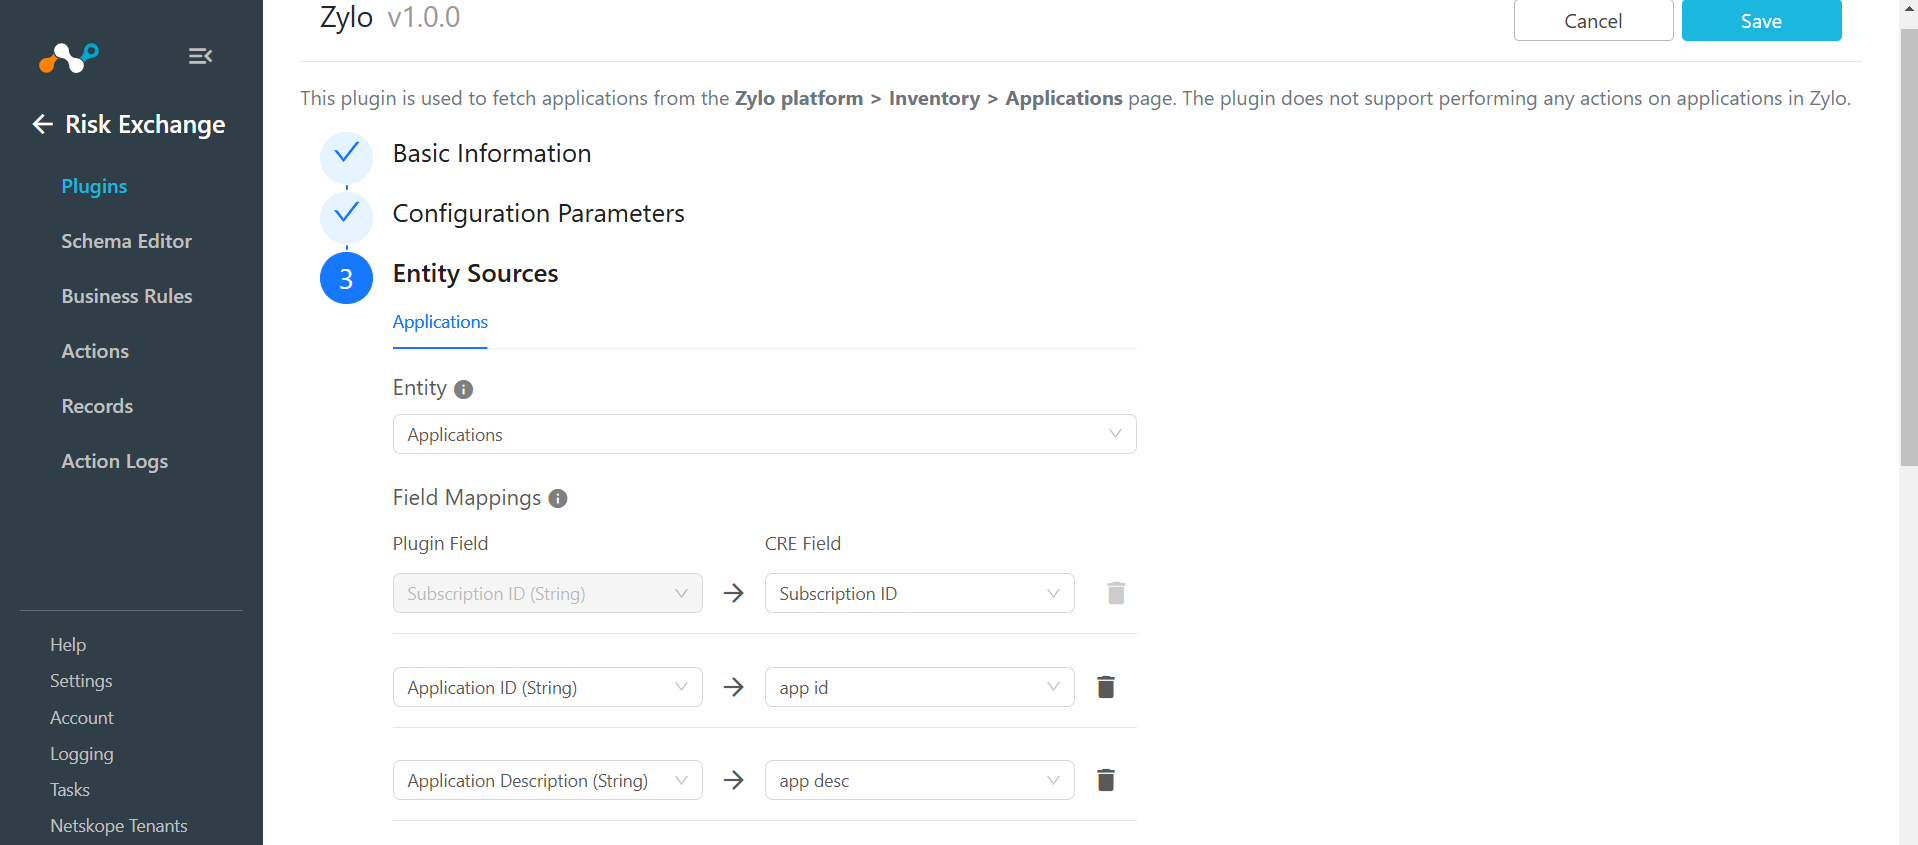Open Settings link in sidebar
This screenshot has height=845, width=1918.
81,681
